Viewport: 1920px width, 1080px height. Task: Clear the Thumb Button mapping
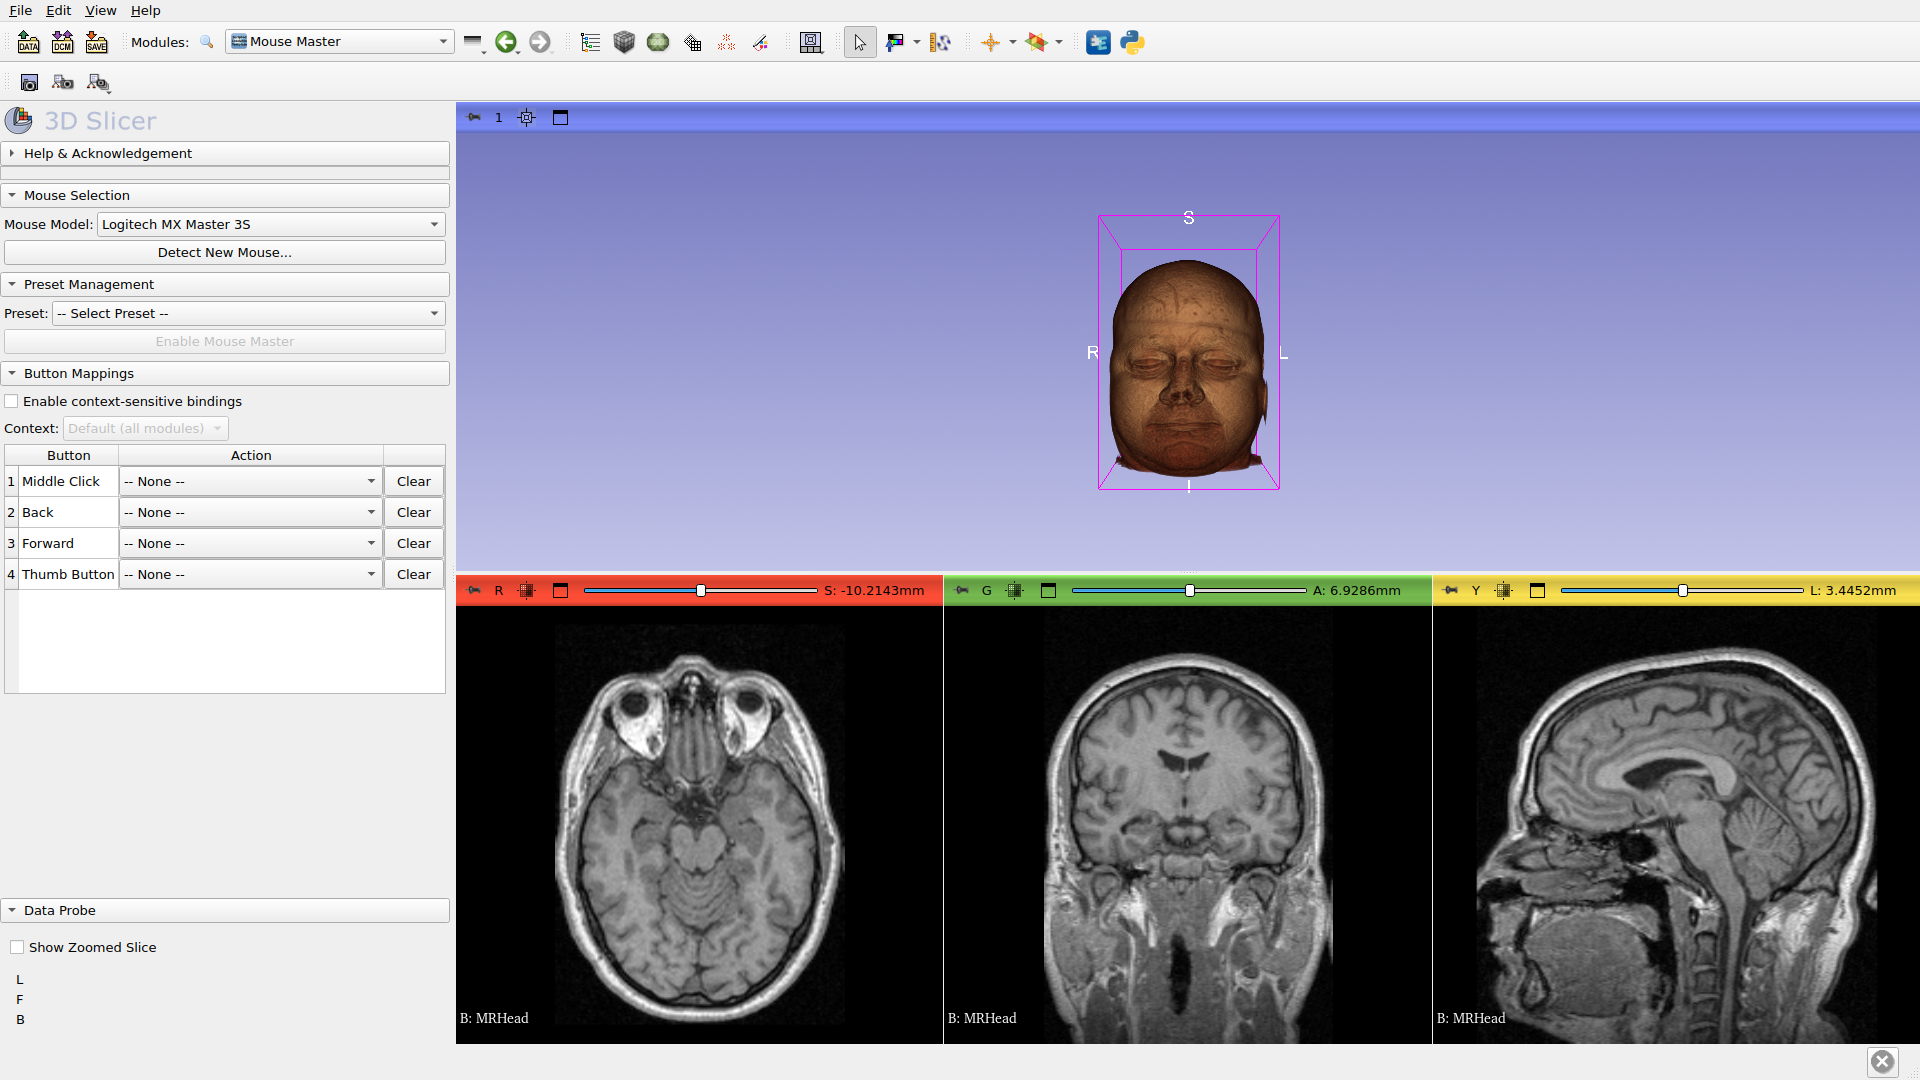413,574
